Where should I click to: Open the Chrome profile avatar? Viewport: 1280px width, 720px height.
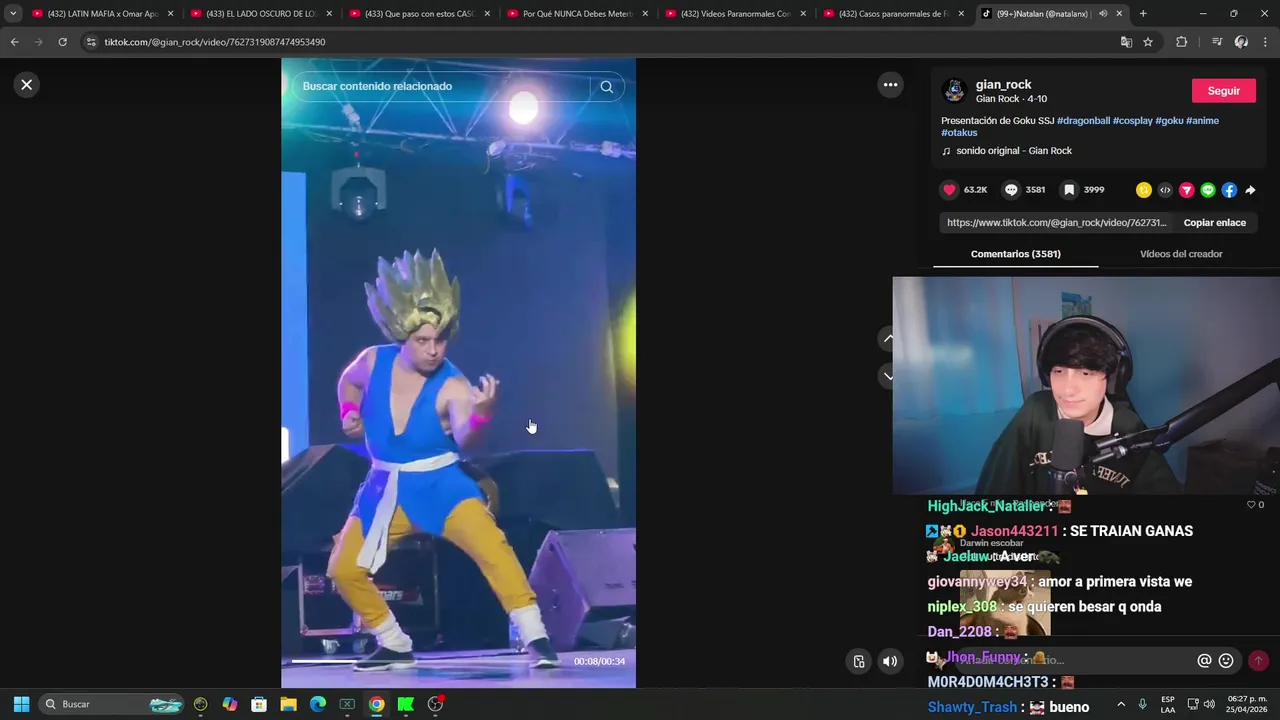pos(1241,42)
